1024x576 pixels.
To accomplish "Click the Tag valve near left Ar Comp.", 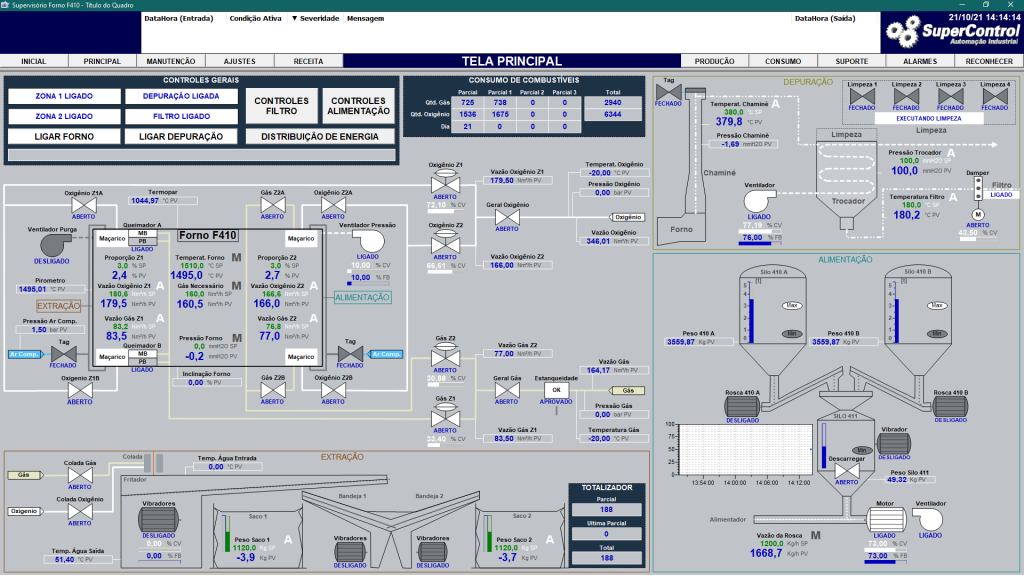I will [63, 354].
